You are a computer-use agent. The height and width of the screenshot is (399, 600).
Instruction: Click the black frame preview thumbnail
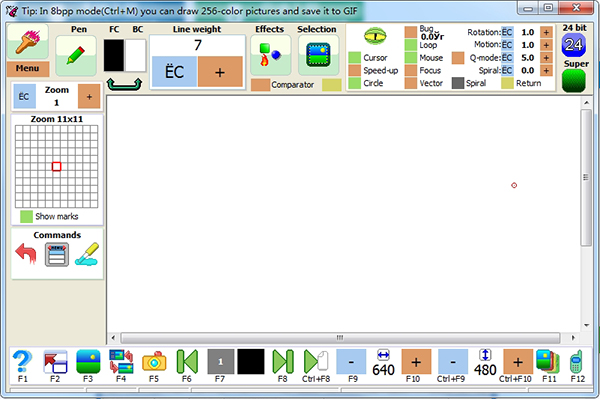pyautogui.click(x=251, y=362)
